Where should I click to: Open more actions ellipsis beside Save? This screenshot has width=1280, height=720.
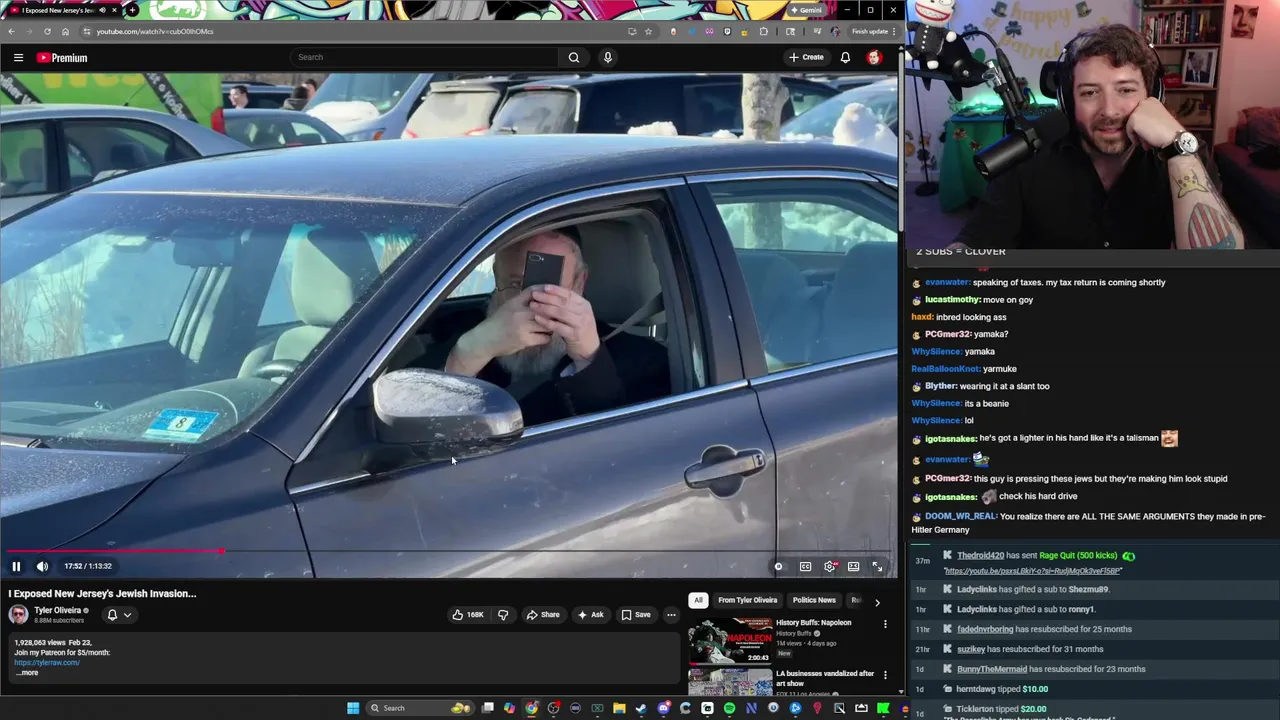[x=671, y=614]
